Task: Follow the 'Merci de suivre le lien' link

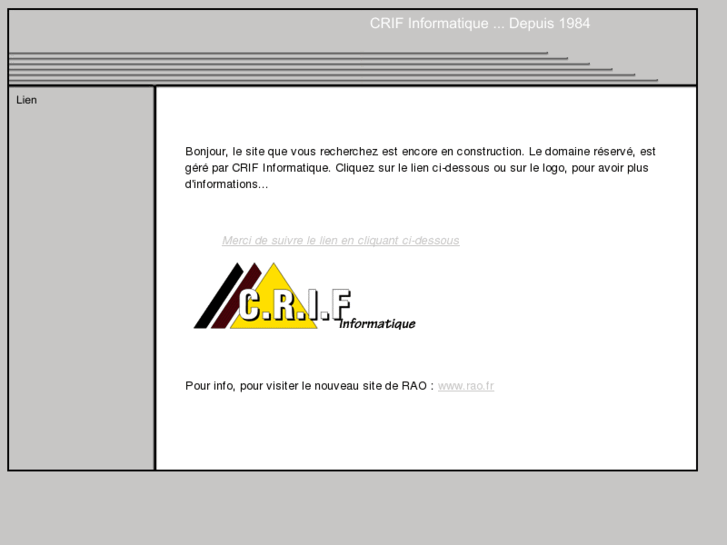Action: 341,240
